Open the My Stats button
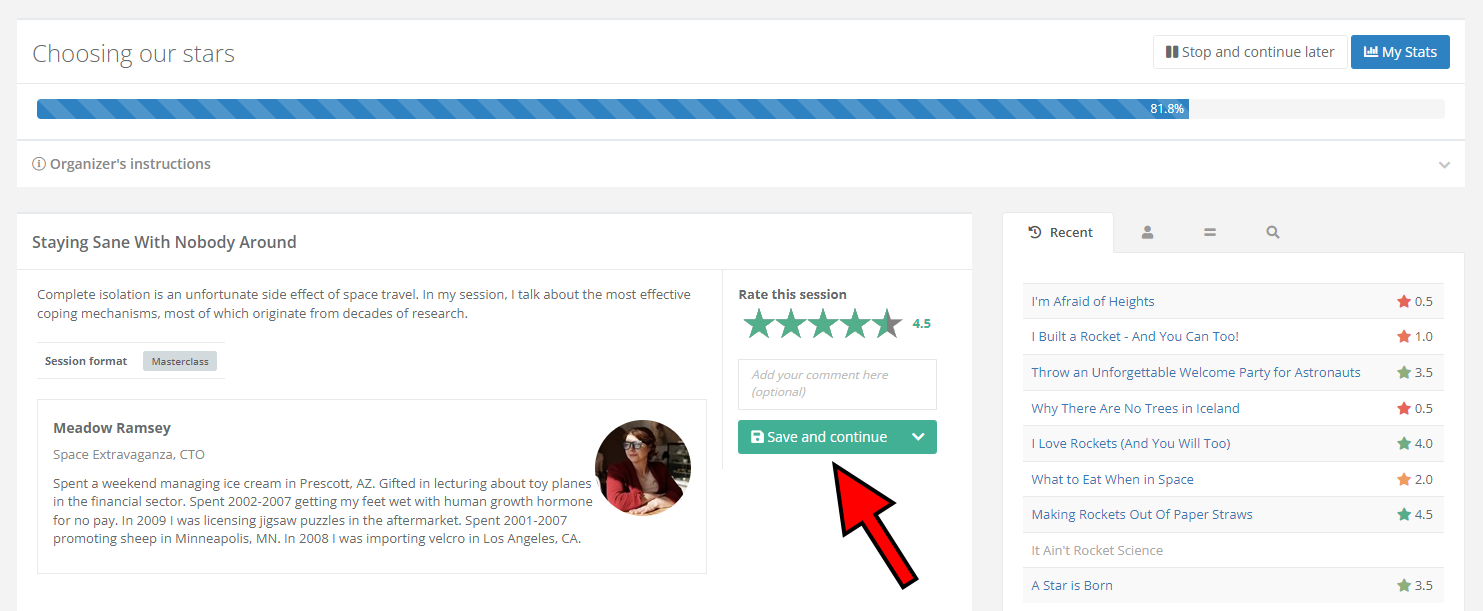The width and height of the screenshot is (1483, 611). pos(1399,52)
